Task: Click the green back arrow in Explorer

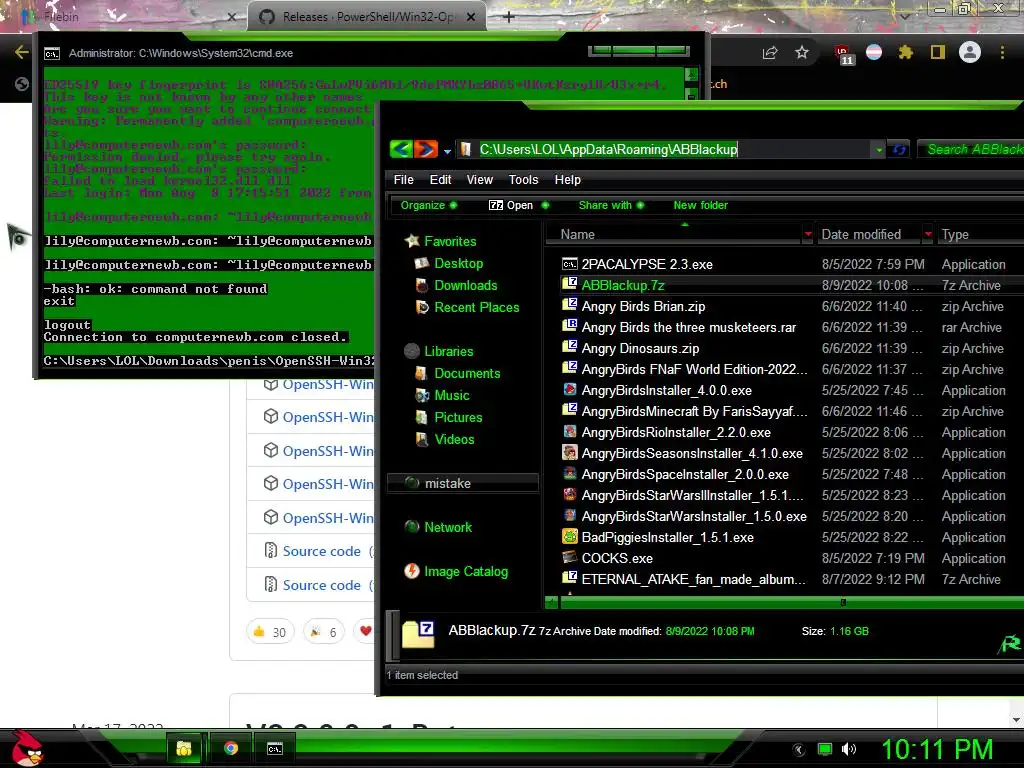Action: coord(401,150)
